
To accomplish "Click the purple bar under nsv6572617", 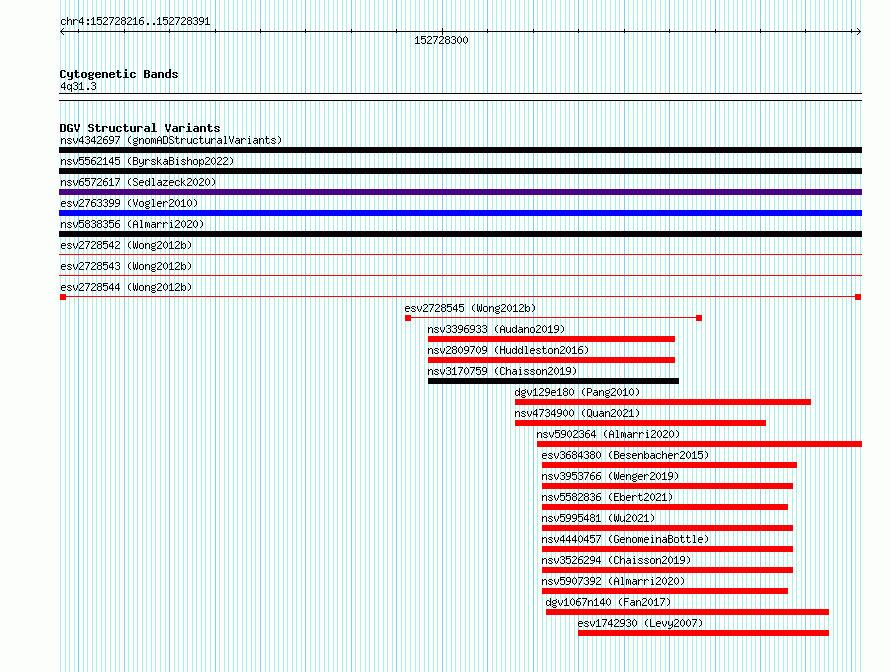I will (460, 192).
